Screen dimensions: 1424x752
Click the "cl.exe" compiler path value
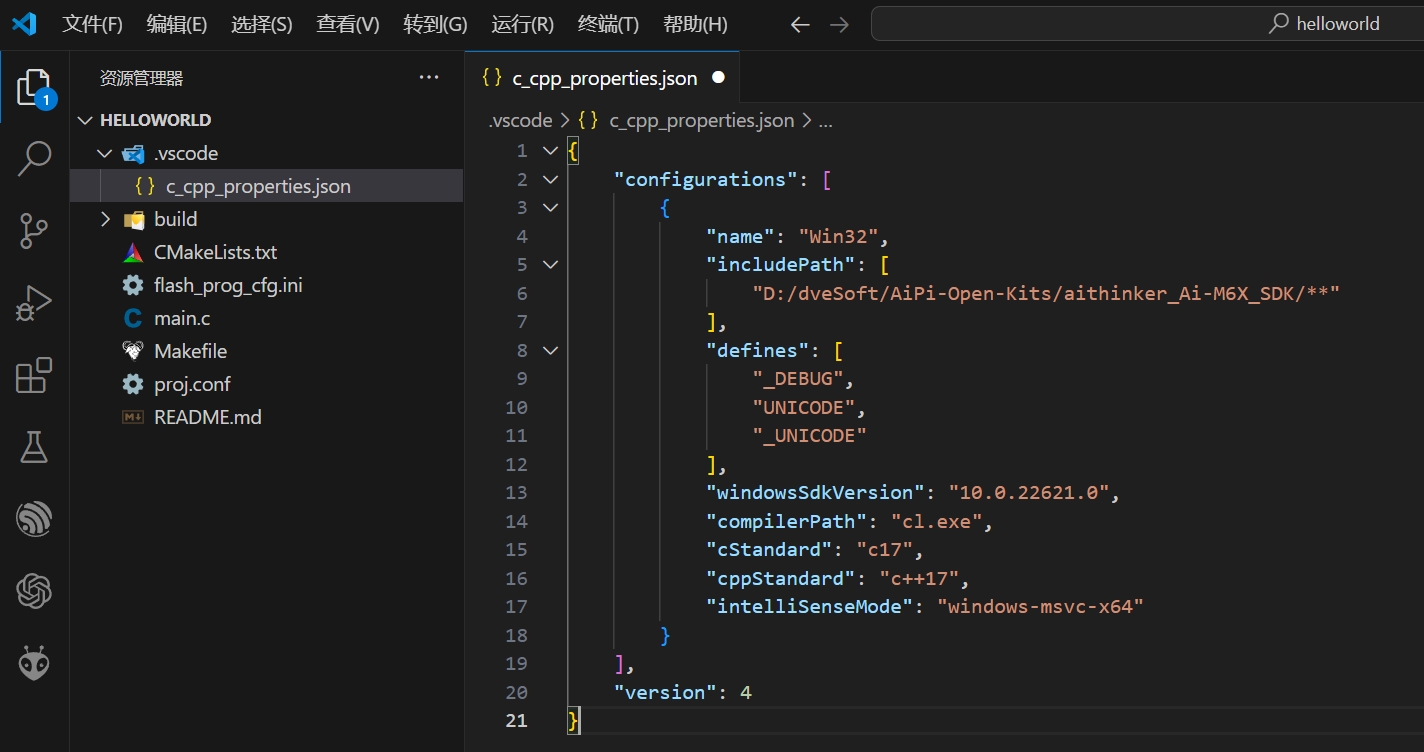(935, 521)
